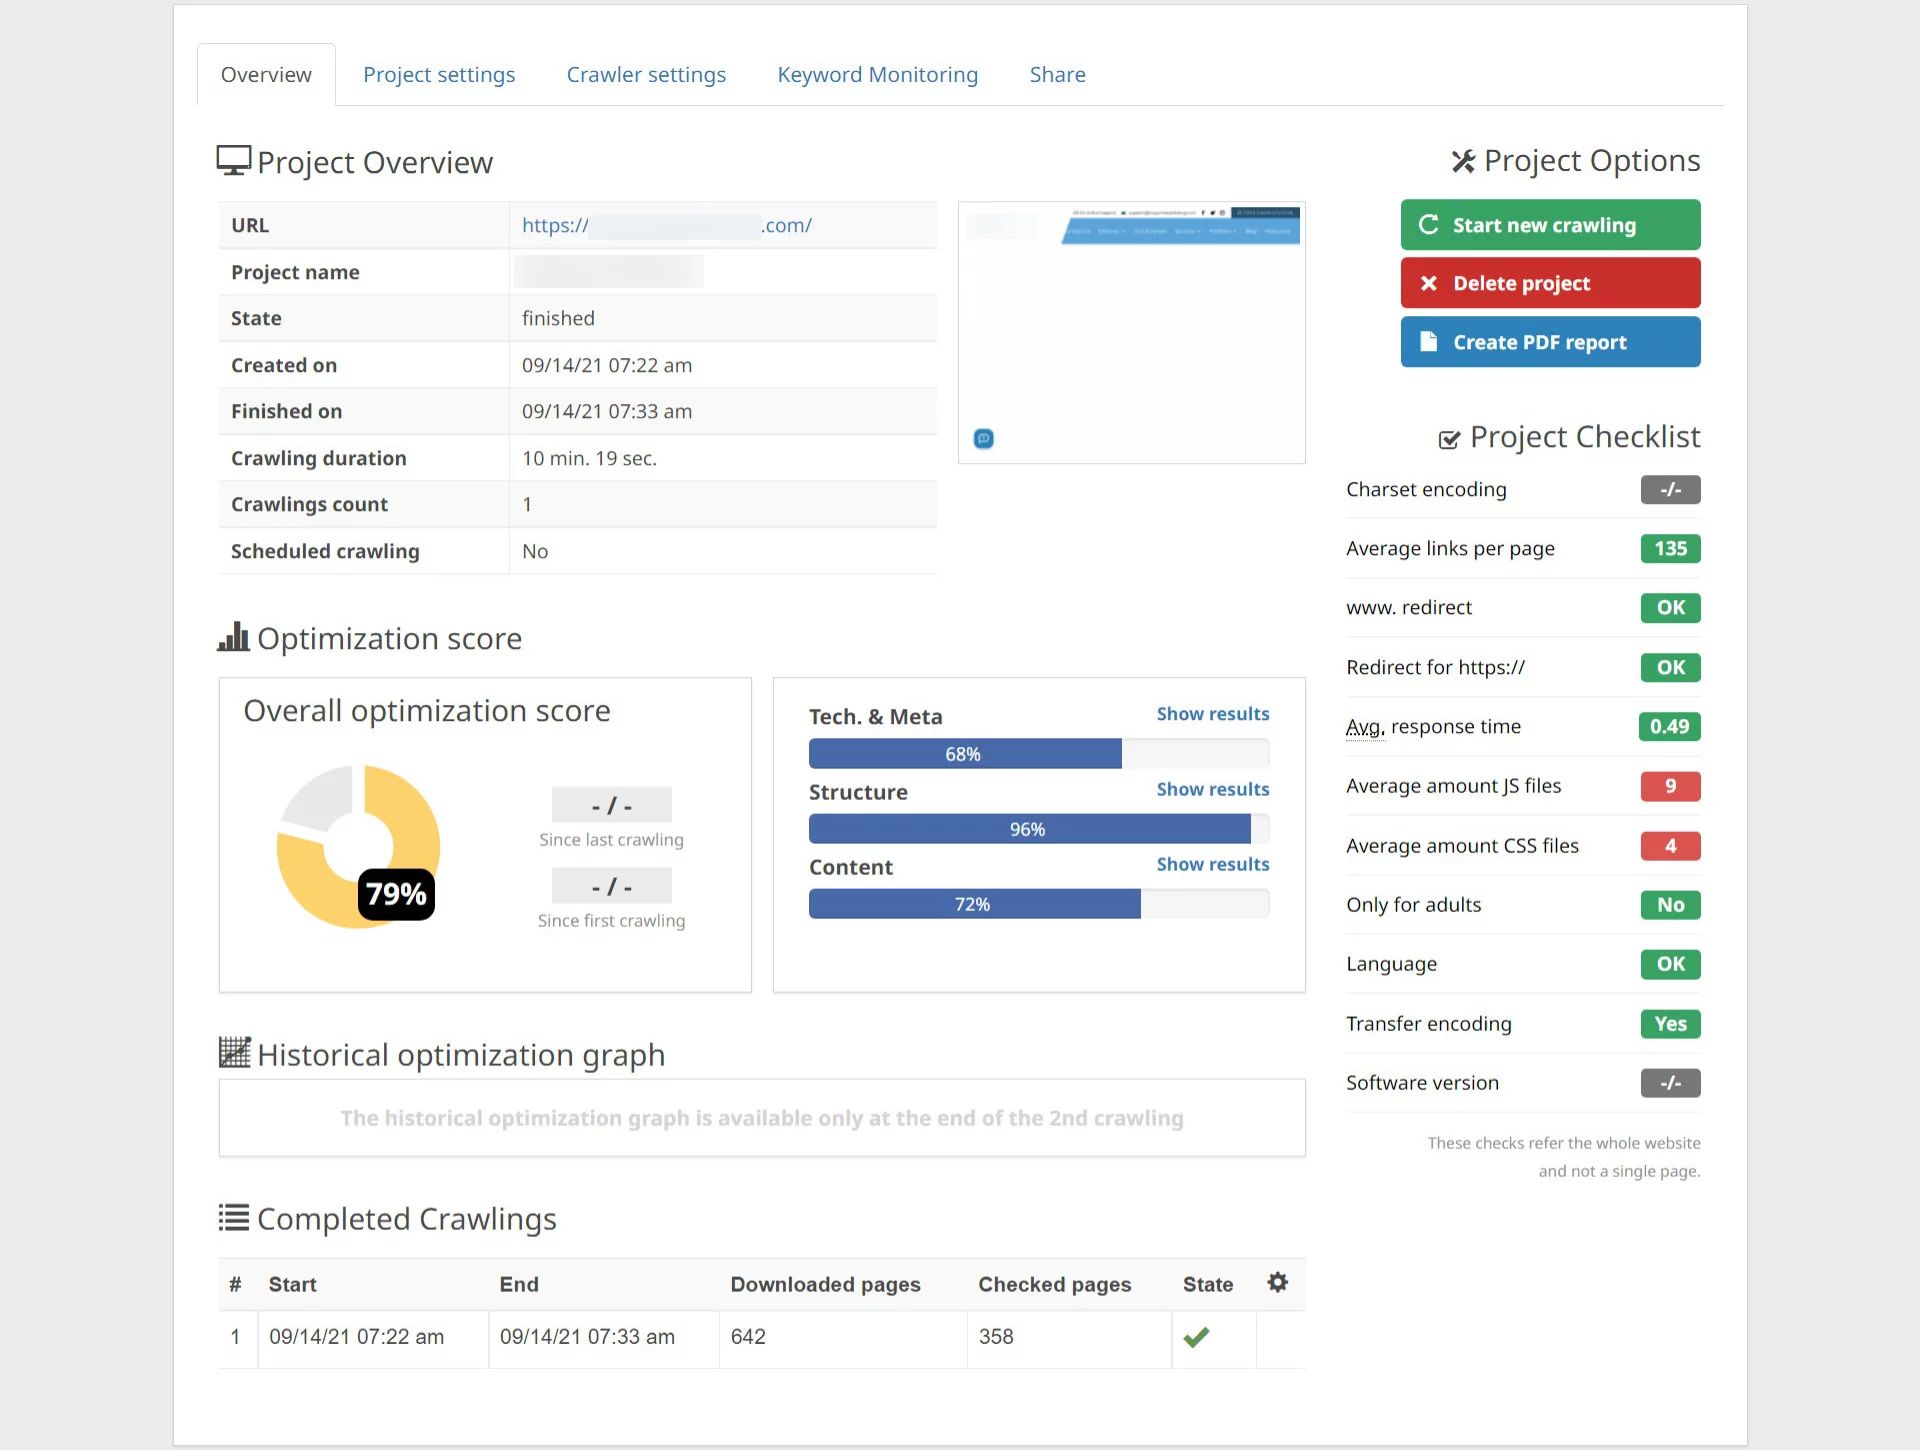1920x1450 pixels.
Task: Click the red Delete project button
Action: pos(1549,283)
